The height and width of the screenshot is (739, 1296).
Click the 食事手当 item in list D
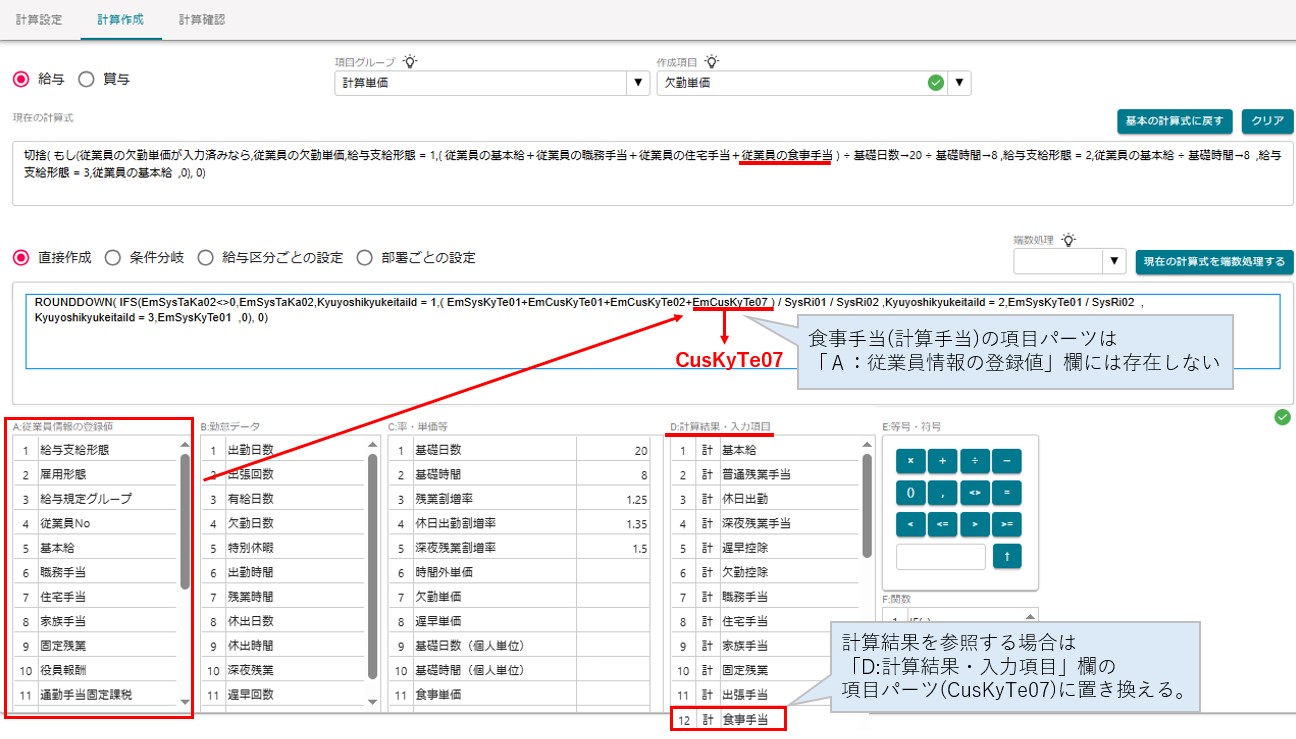tap(728, 718)
